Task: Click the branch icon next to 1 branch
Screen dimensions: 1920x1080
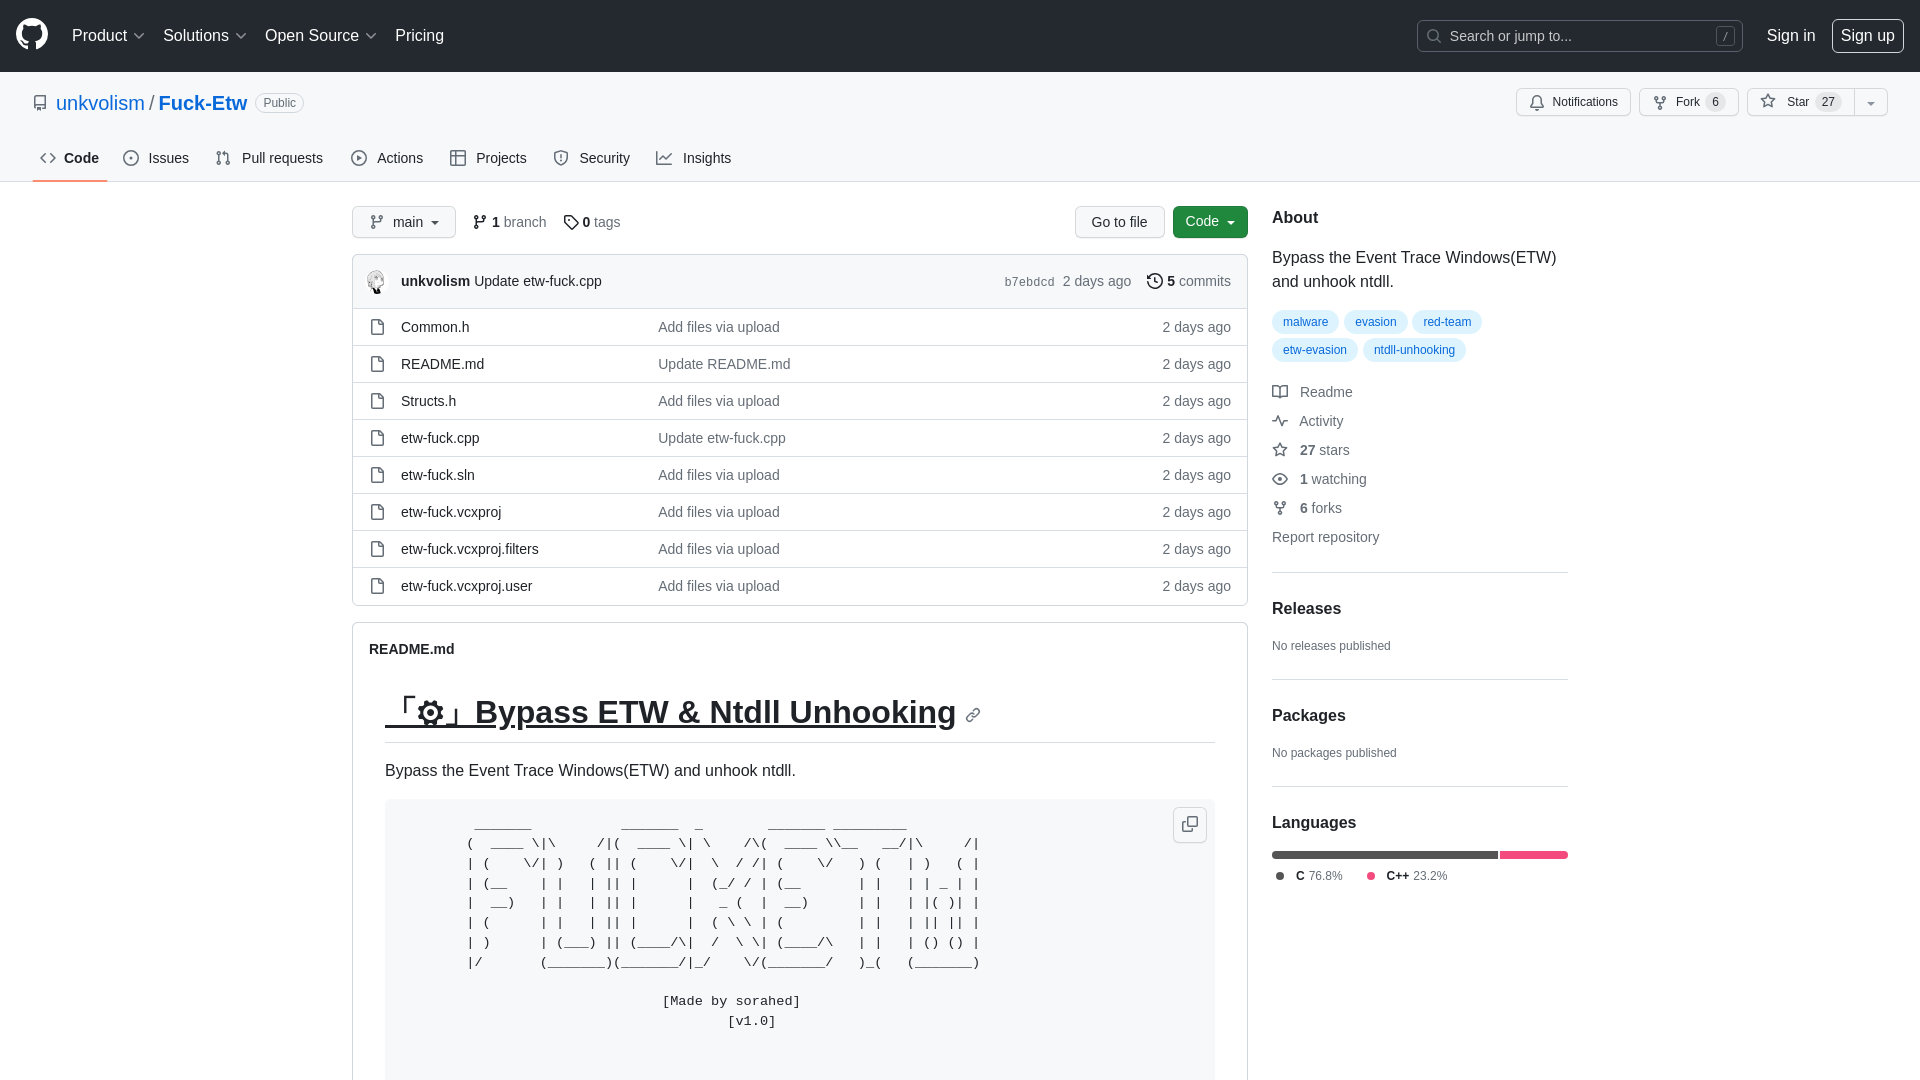Action: pos(480,222)
